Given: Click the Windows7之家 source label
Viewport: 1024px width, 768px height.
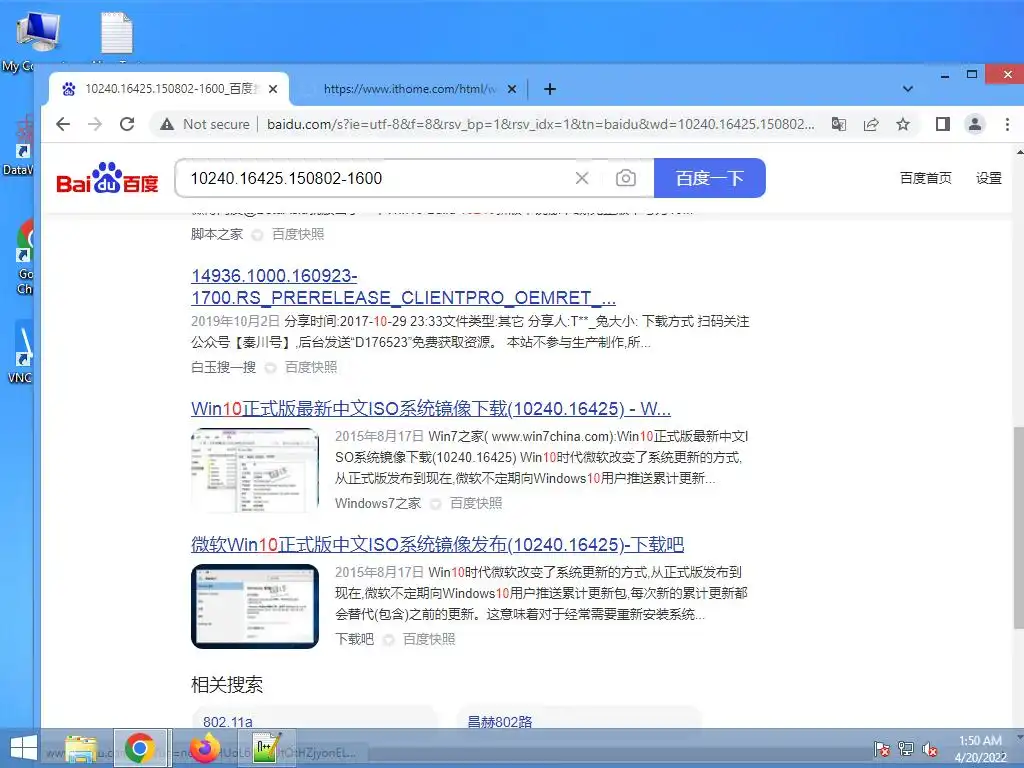Looking at the screenshot, I should point(378,503).
